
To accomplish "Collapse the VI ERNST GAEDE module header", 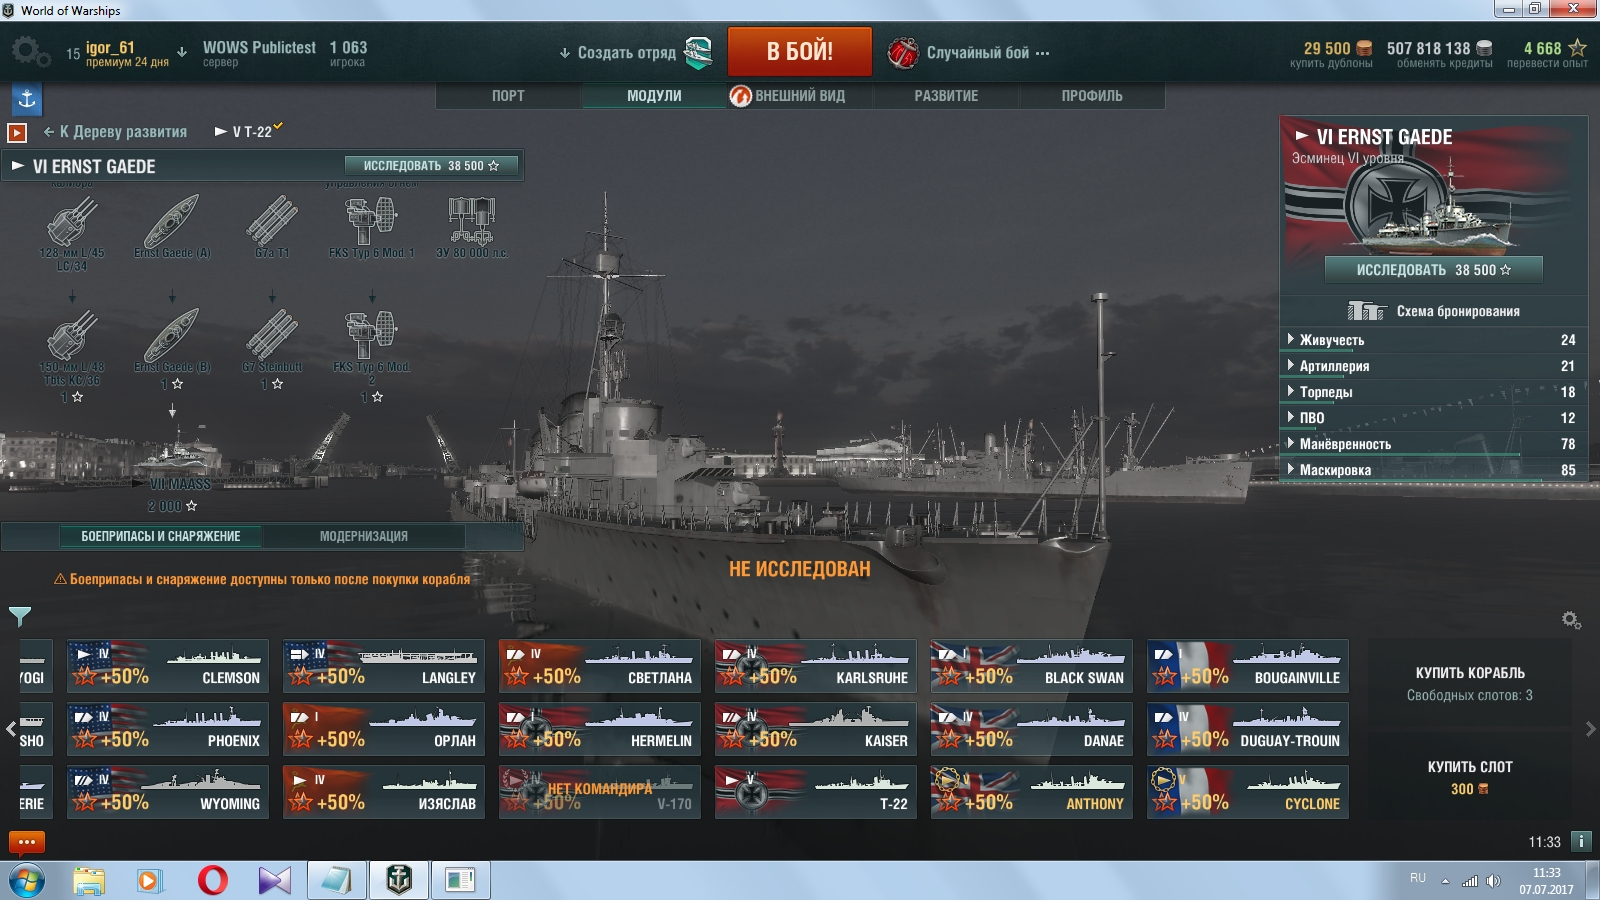I will [18, 166].
